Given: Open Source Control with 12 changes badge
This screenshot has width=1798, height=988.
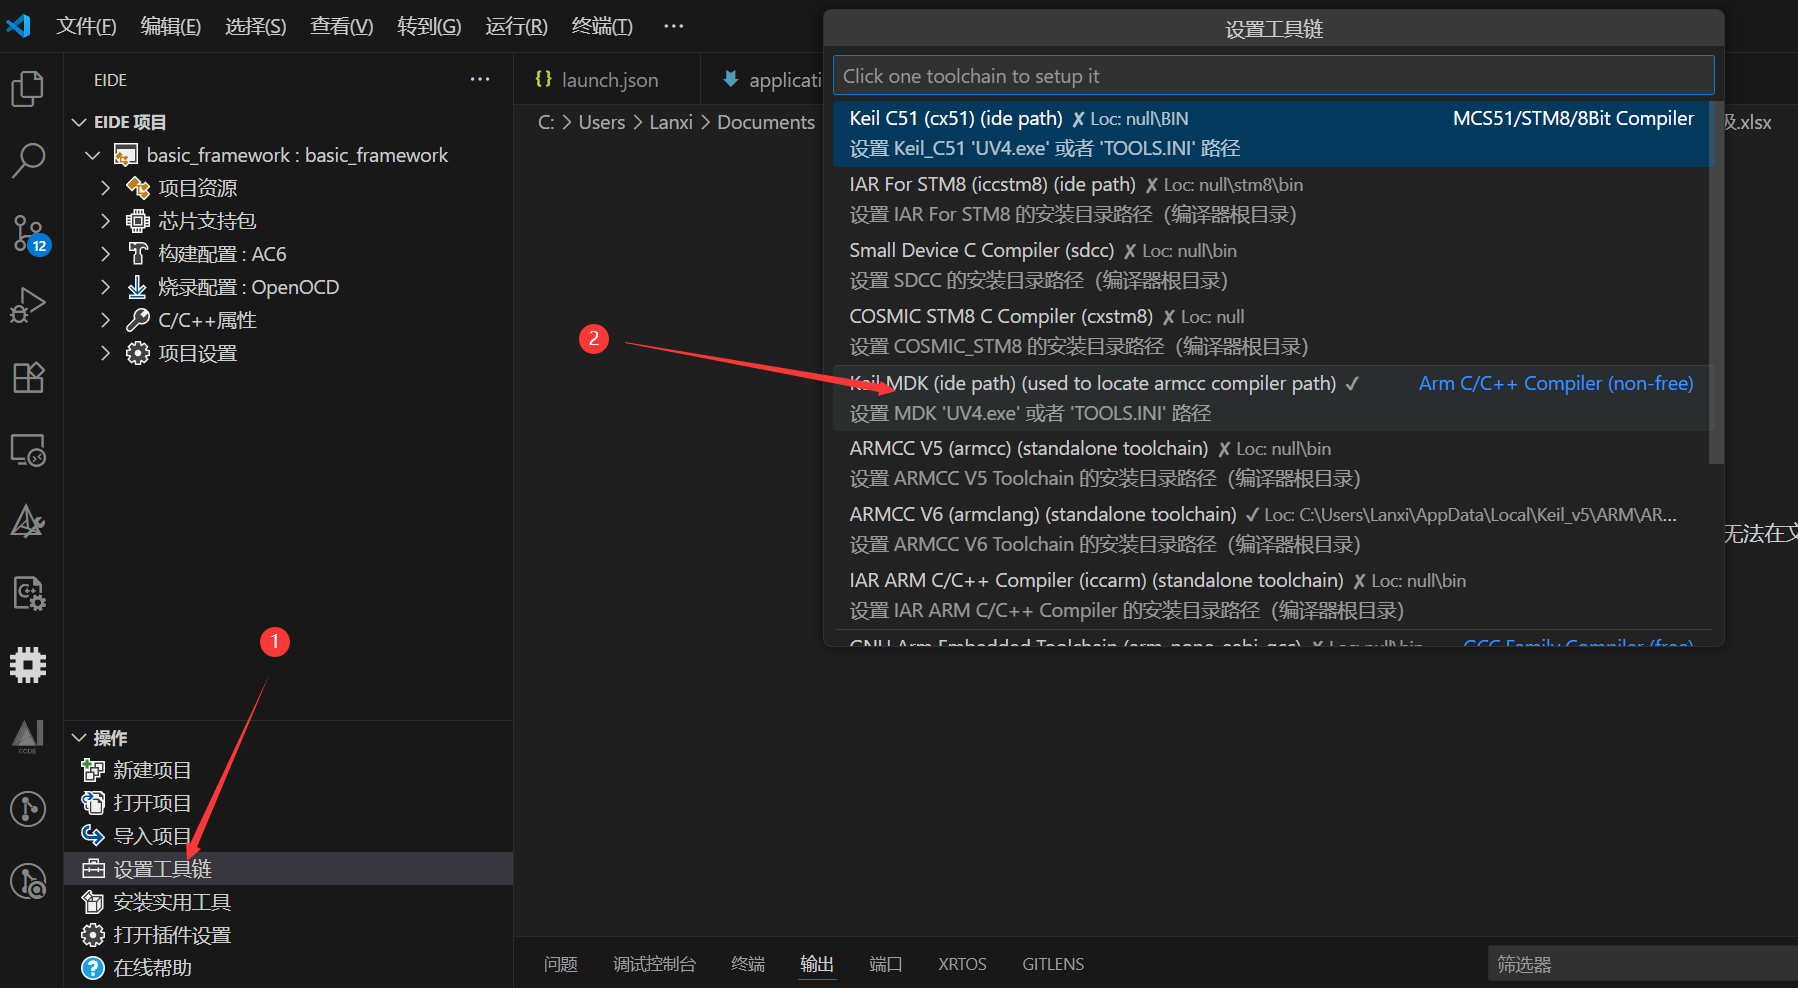Looking at the screenshot, I should [x=28, y=234].
